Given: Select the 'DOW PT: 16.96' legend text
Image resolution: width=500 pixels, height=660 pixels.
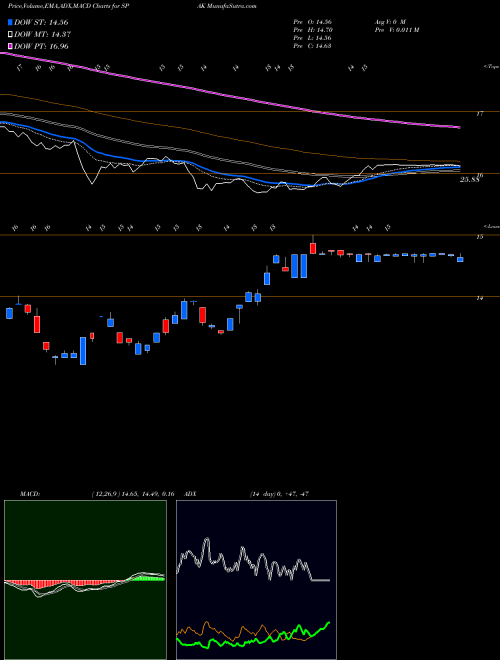Looking at the screenshot, I should pyautogui.click(x=41, y=46).
